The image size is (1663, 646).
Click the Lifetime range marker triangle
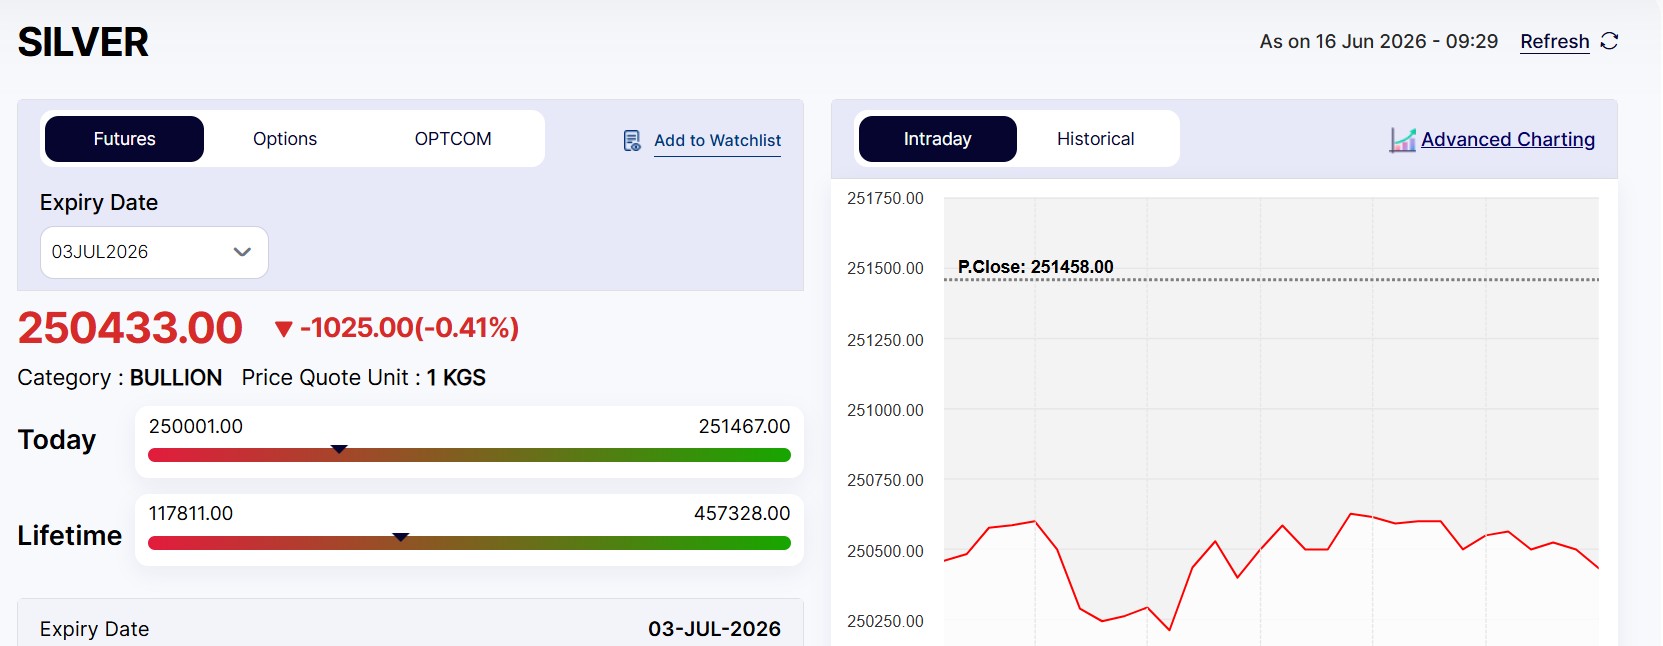[401, 537]
